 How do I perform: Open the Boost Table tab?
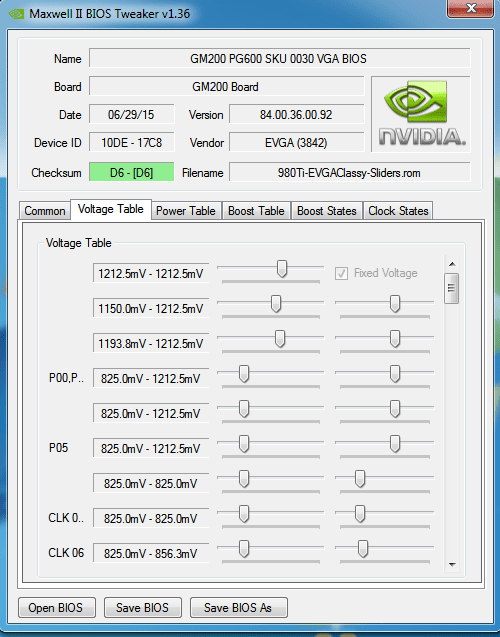click(256, 211)
